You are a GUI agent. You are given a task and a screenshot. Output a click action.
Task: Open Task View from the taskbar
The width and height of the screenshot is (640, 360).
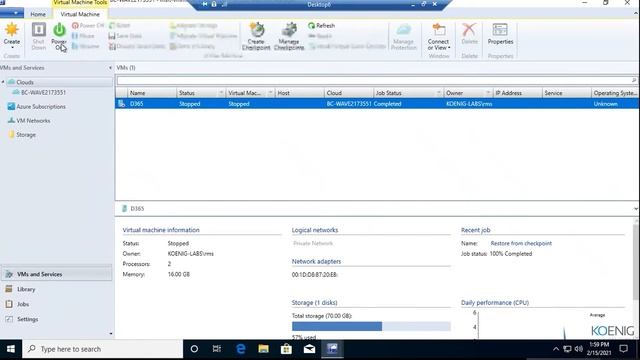[217, 349]
